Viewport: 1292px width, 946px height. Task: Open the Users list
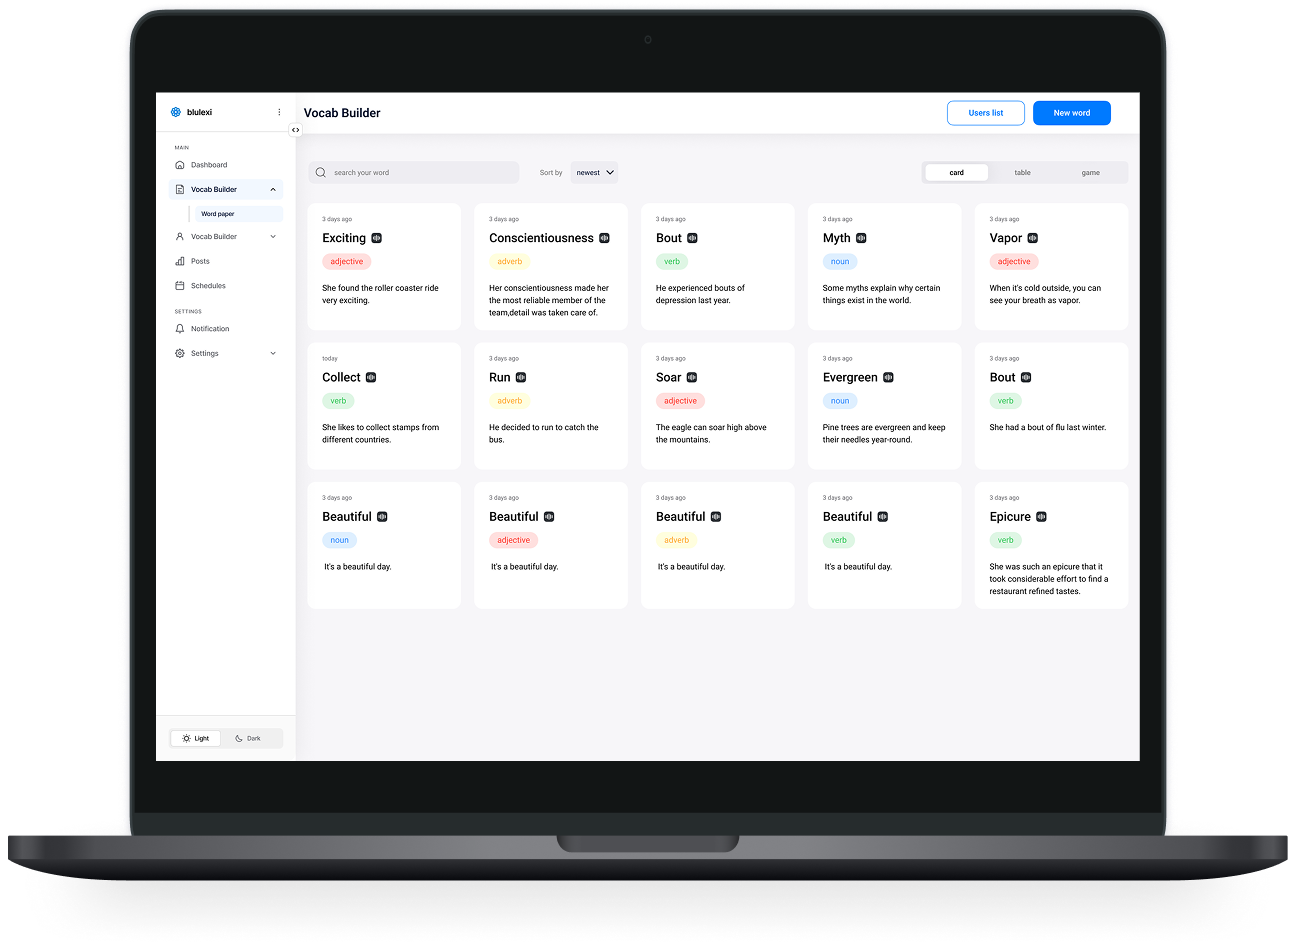[985, 113]
